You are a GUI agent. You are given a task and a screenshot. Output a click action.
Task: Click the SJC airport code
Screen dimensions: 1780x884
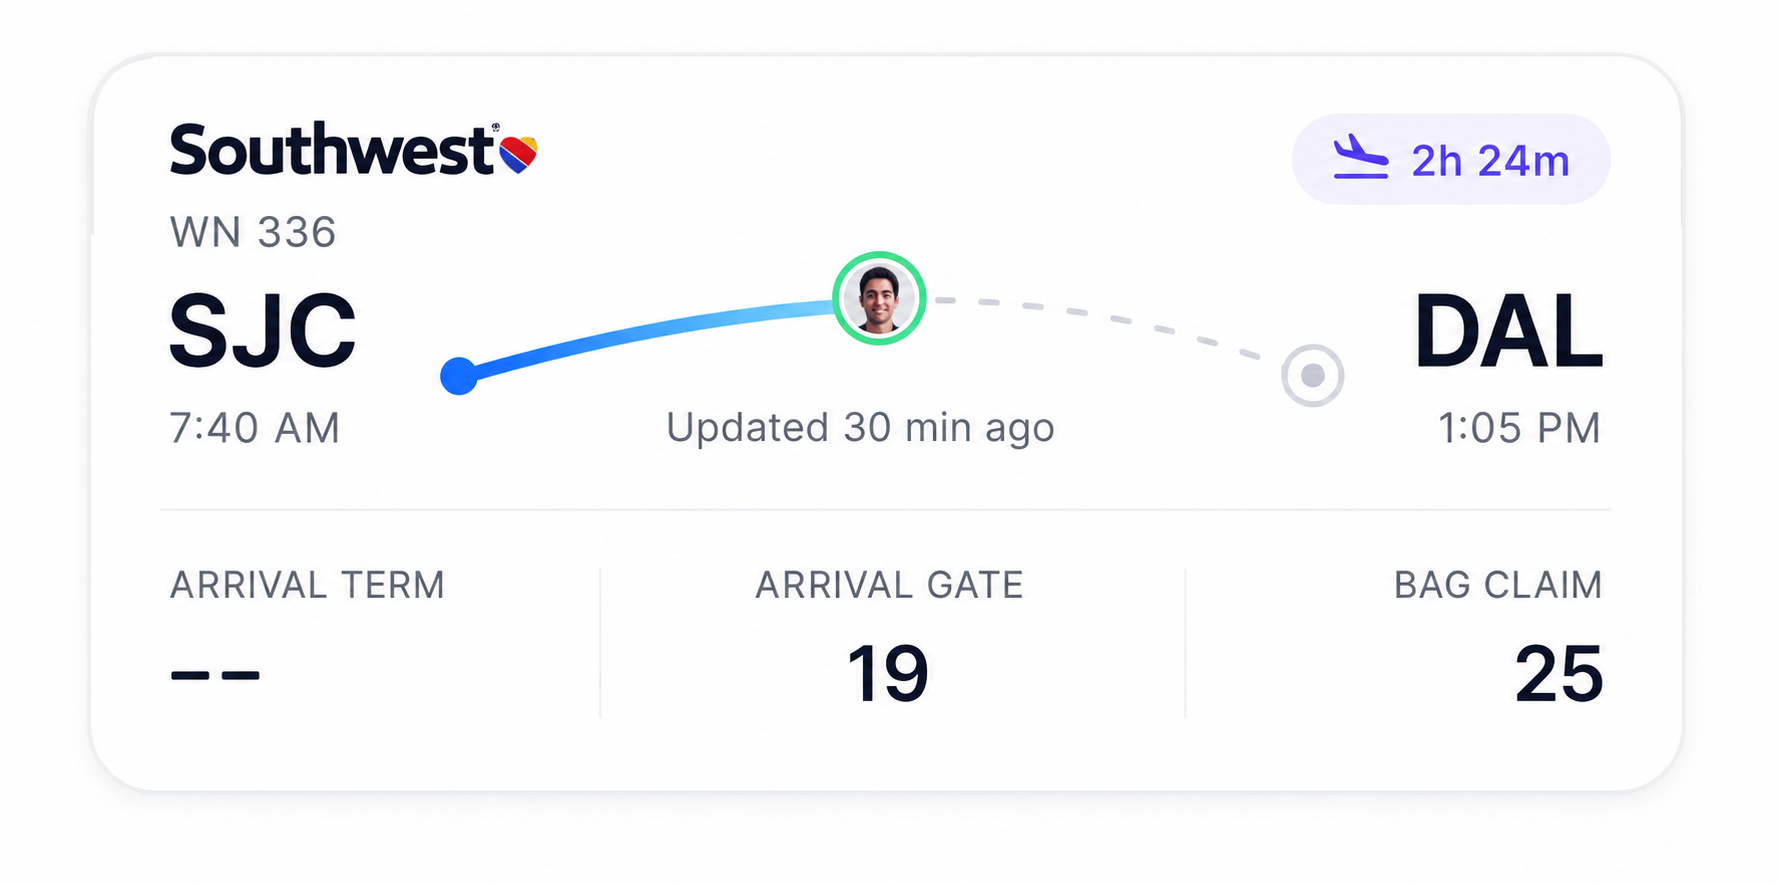(263, 331)
